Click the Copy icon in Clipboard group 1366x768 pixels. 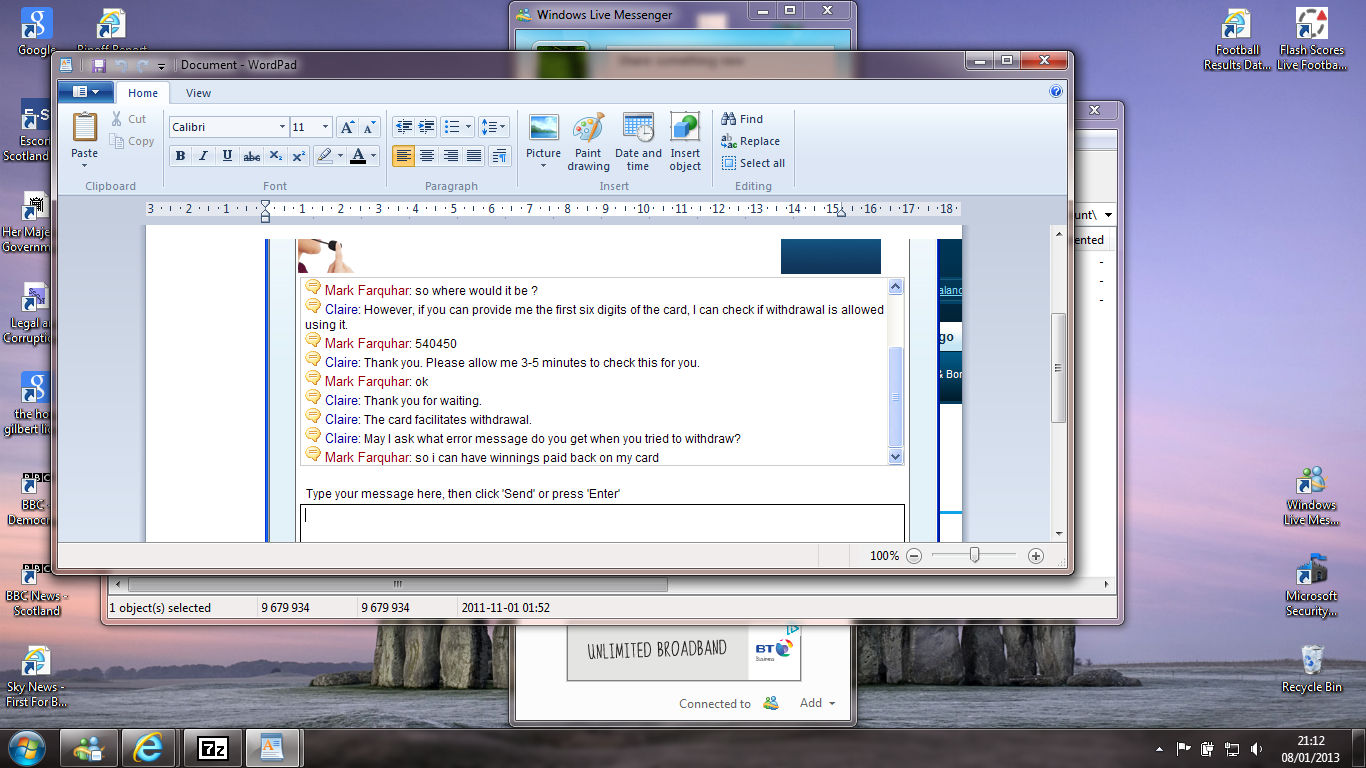coord(116,142)
